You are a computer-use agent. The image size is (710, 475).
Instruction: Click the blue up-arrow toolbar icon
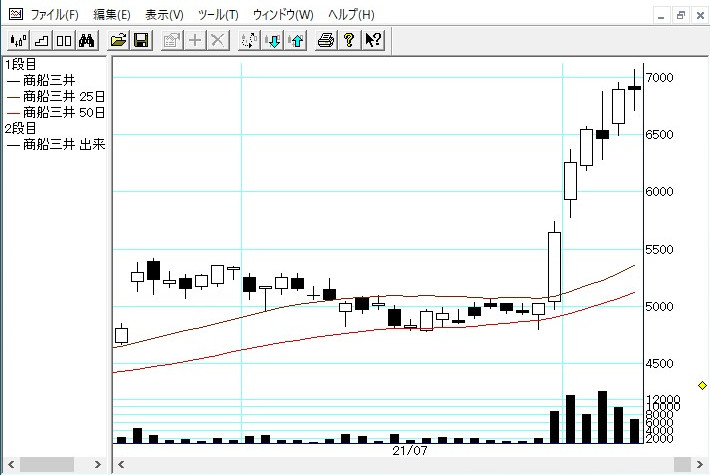296,40
